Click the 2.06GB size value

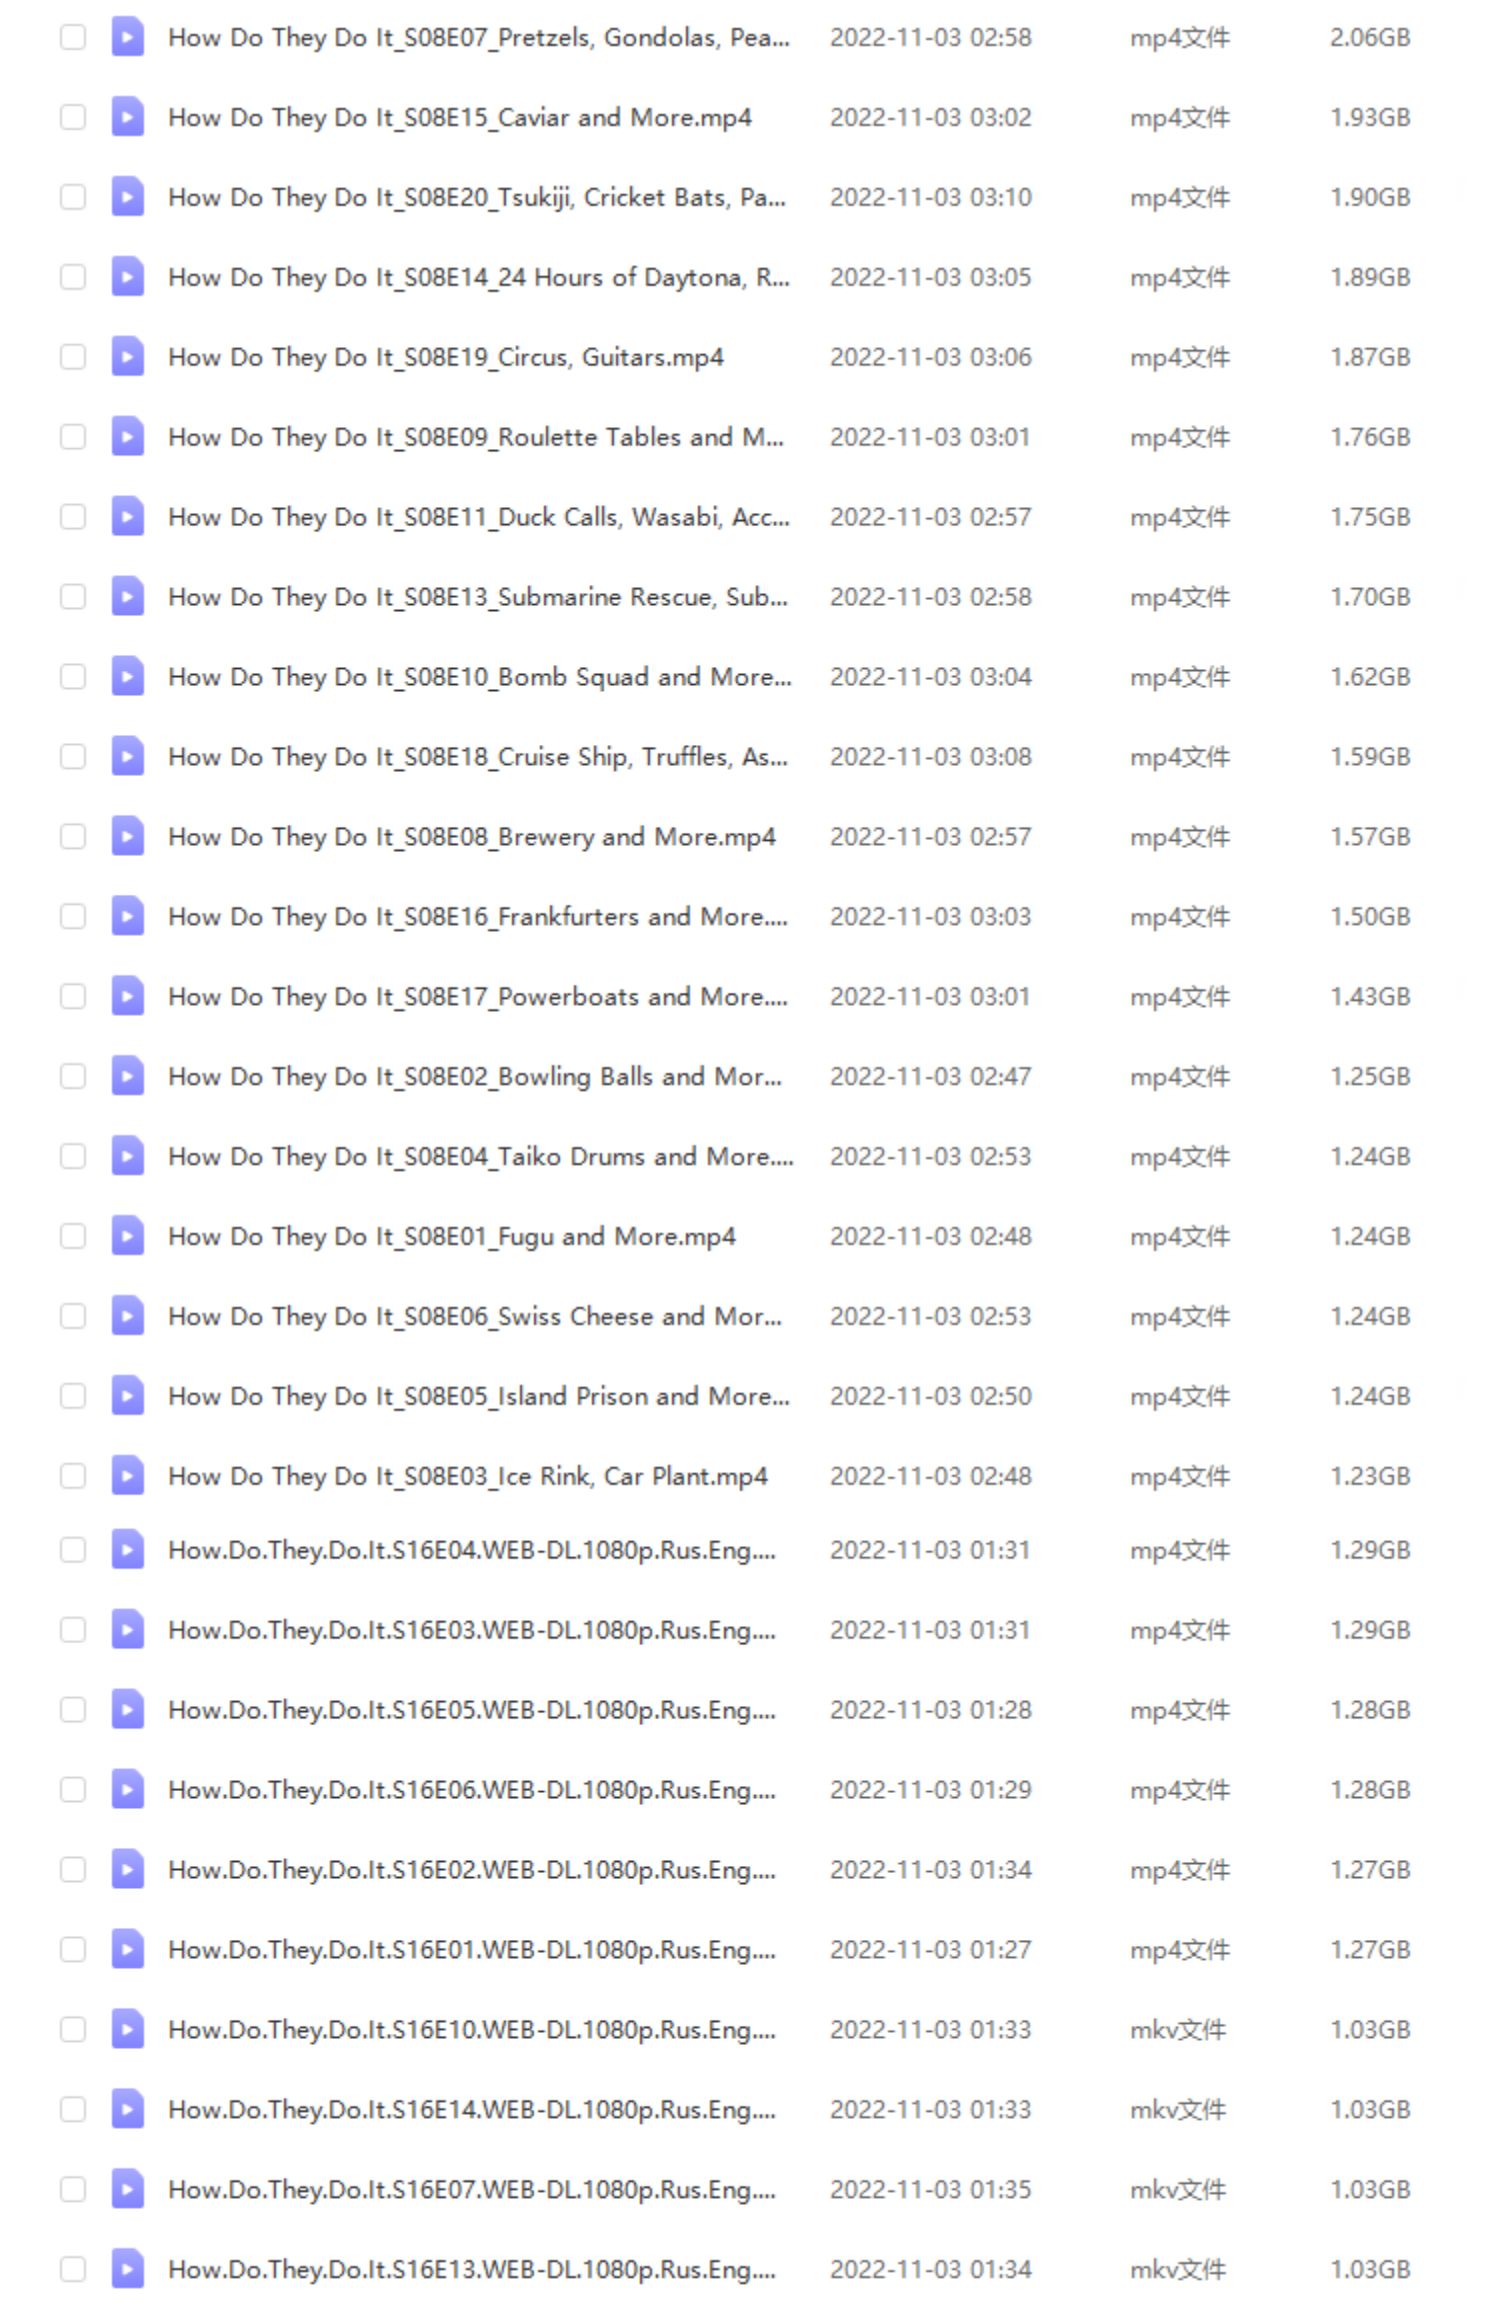coord(1370,37)
